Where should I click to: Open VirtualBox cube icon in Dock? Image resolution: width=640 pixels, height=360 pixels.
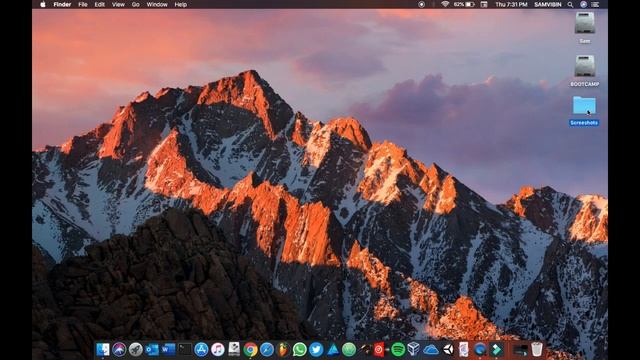click(413, 349)
